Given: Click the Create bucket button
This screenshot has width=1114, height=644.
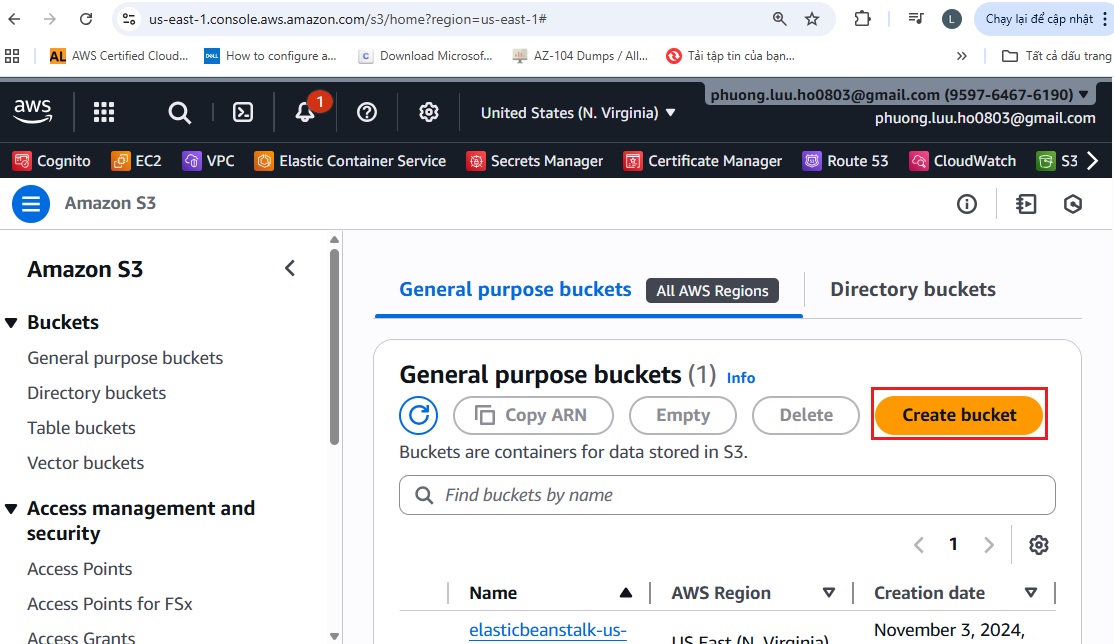Looking at the screenshot, I should click(x=959, y=415).
